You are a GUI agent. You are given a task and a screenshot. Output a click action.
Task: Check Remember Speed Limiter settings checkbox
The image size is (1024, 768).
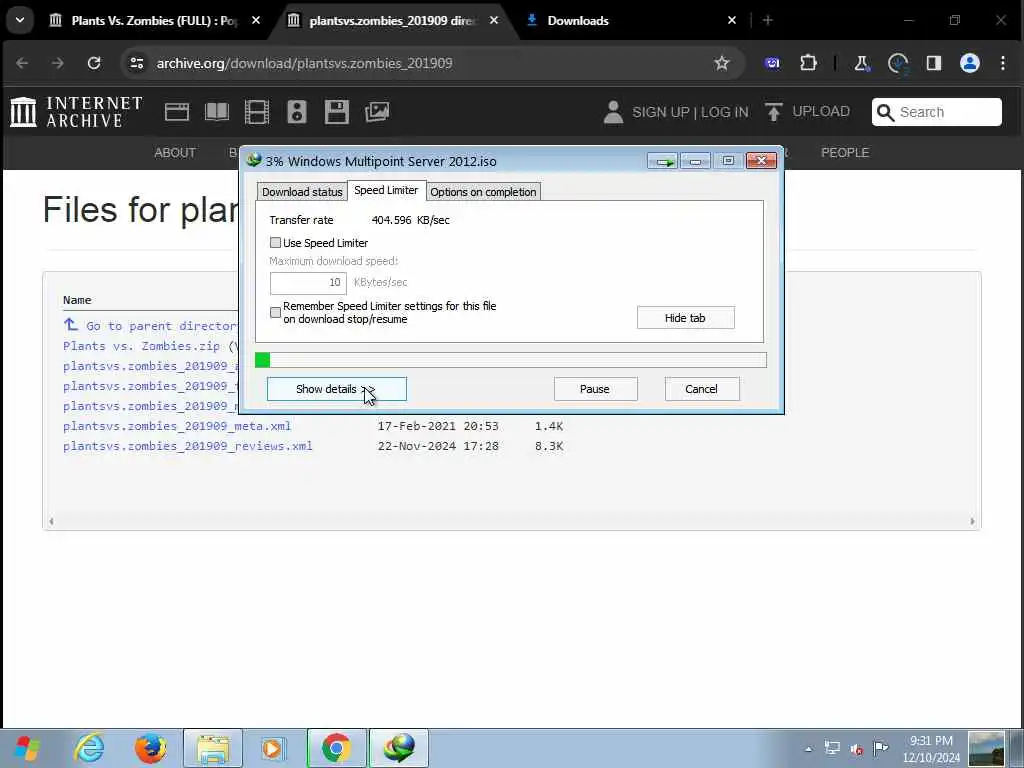tap(276, 313)
